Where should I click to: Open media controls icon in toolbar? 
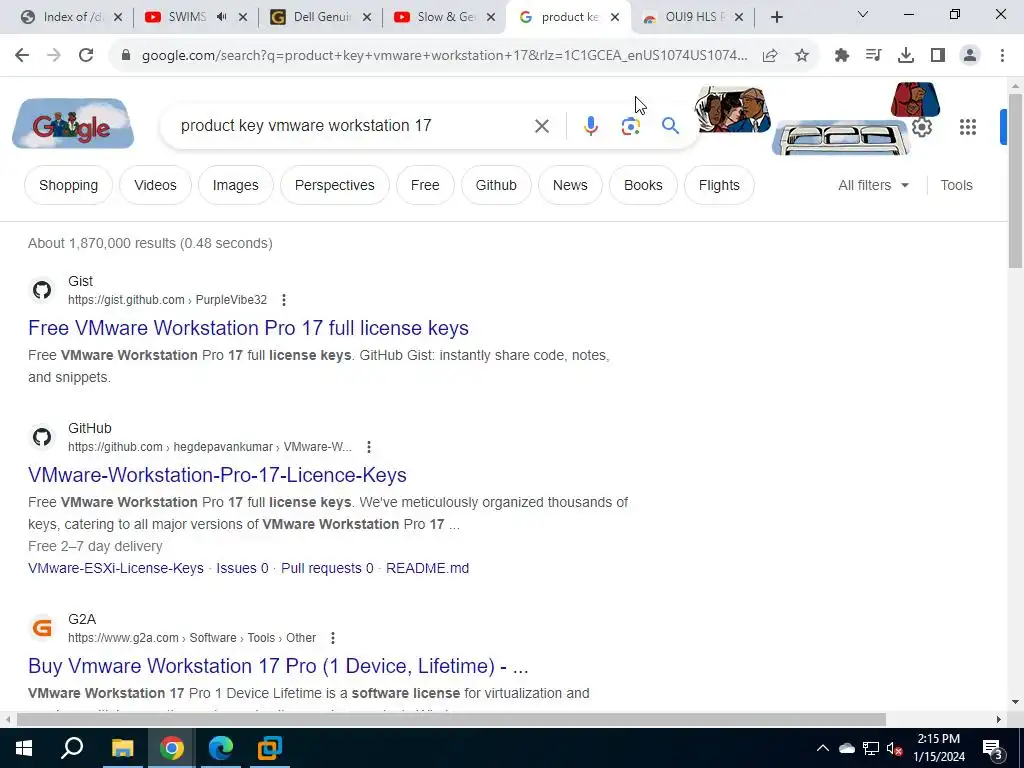point(873,56)
